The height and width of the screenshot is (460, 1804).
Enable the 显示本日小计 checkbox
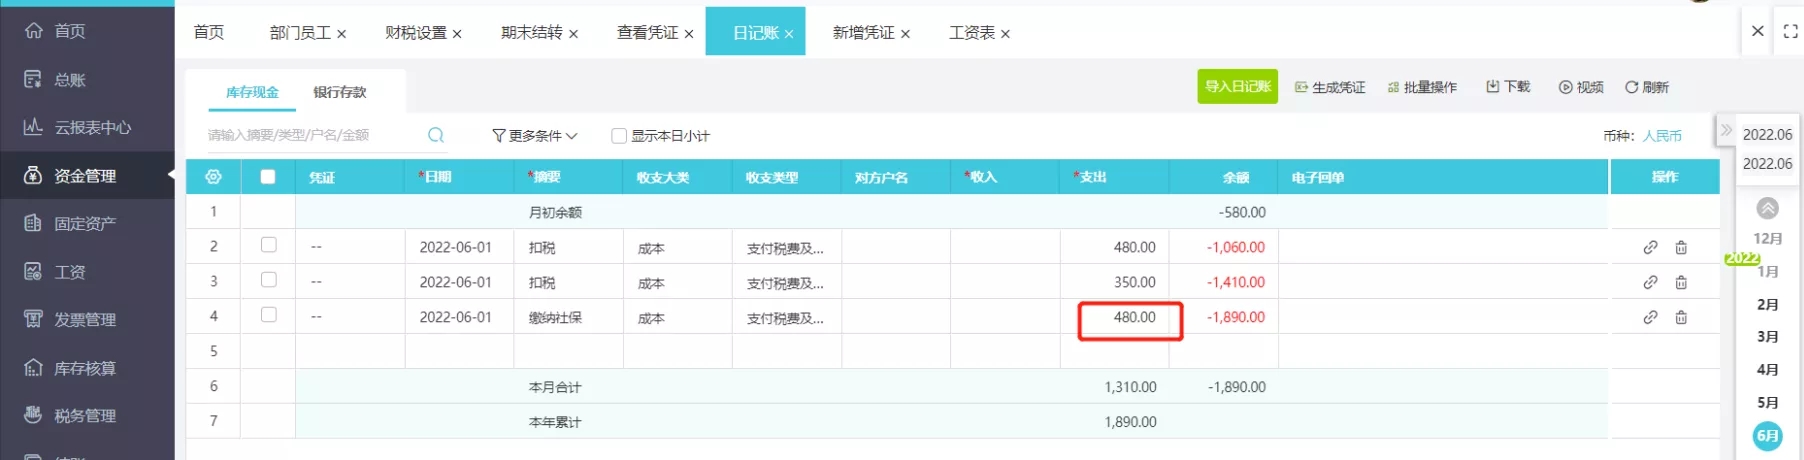619,136
